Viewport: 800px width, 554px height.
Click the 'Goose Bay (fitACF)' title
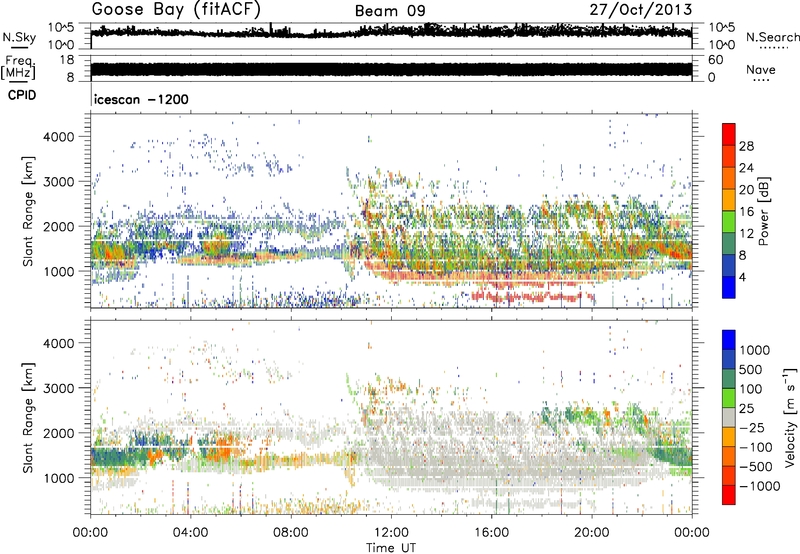pos(176,10)
